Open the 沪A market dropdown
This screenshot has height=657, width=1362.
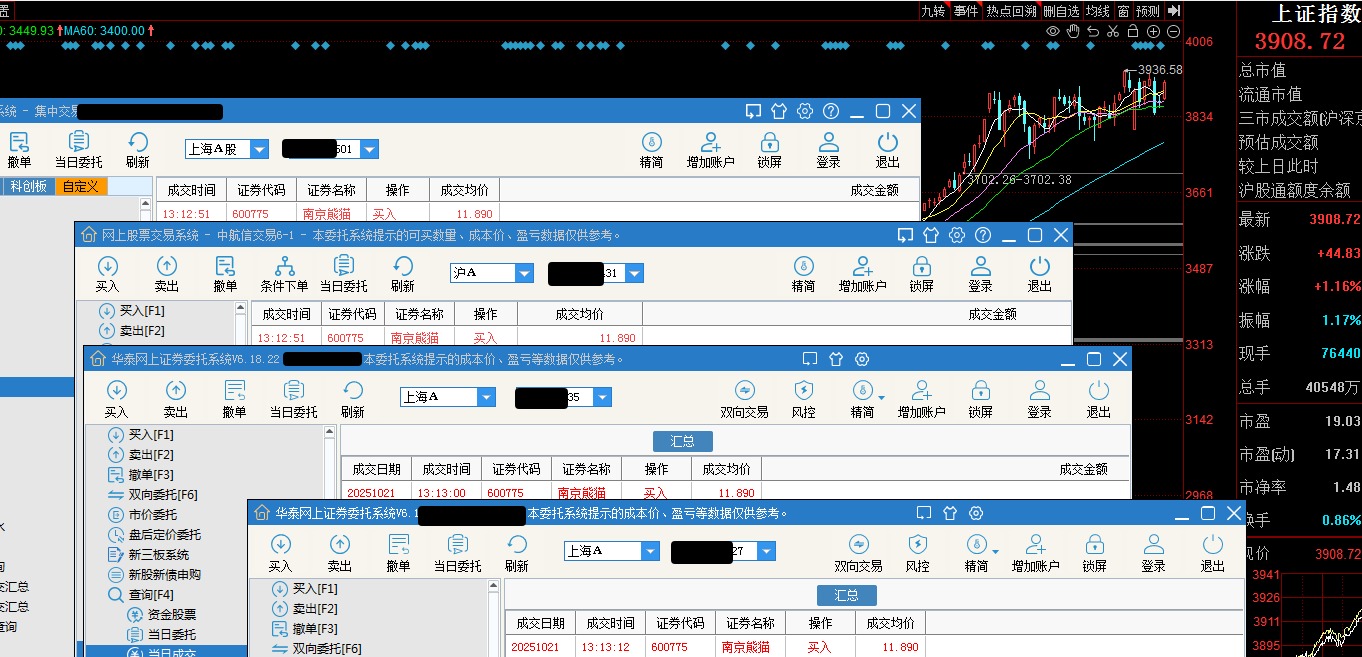[524, 273]
